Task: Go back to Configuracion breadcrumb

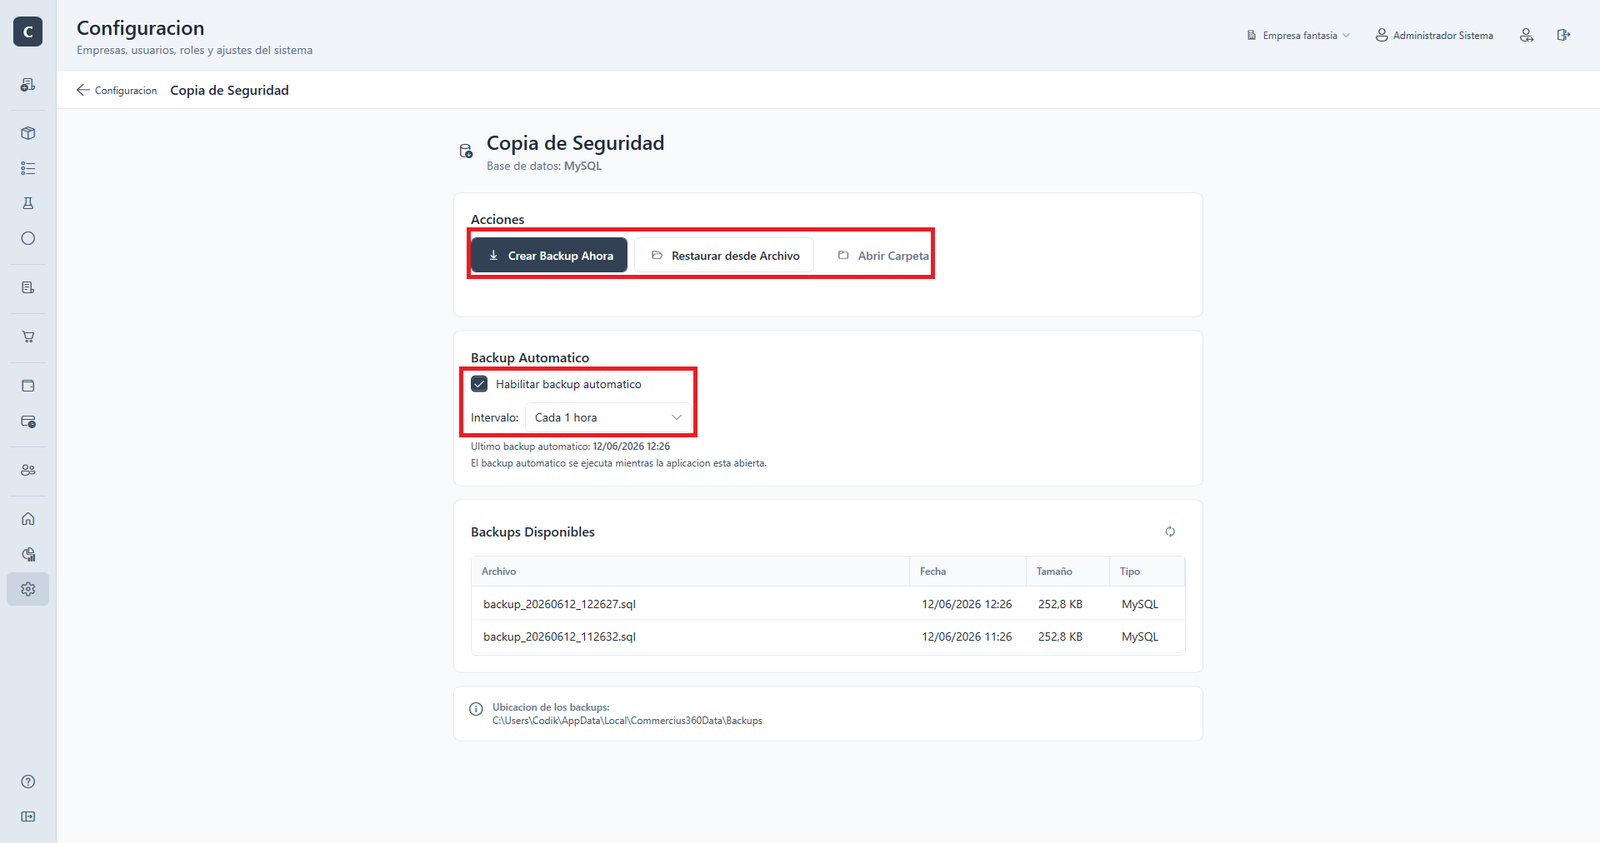Action: click(117, 90)
